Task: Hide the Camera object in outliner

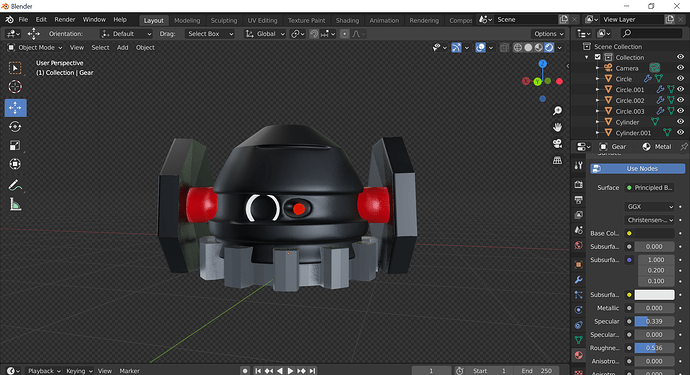Action: pos(680,68)
